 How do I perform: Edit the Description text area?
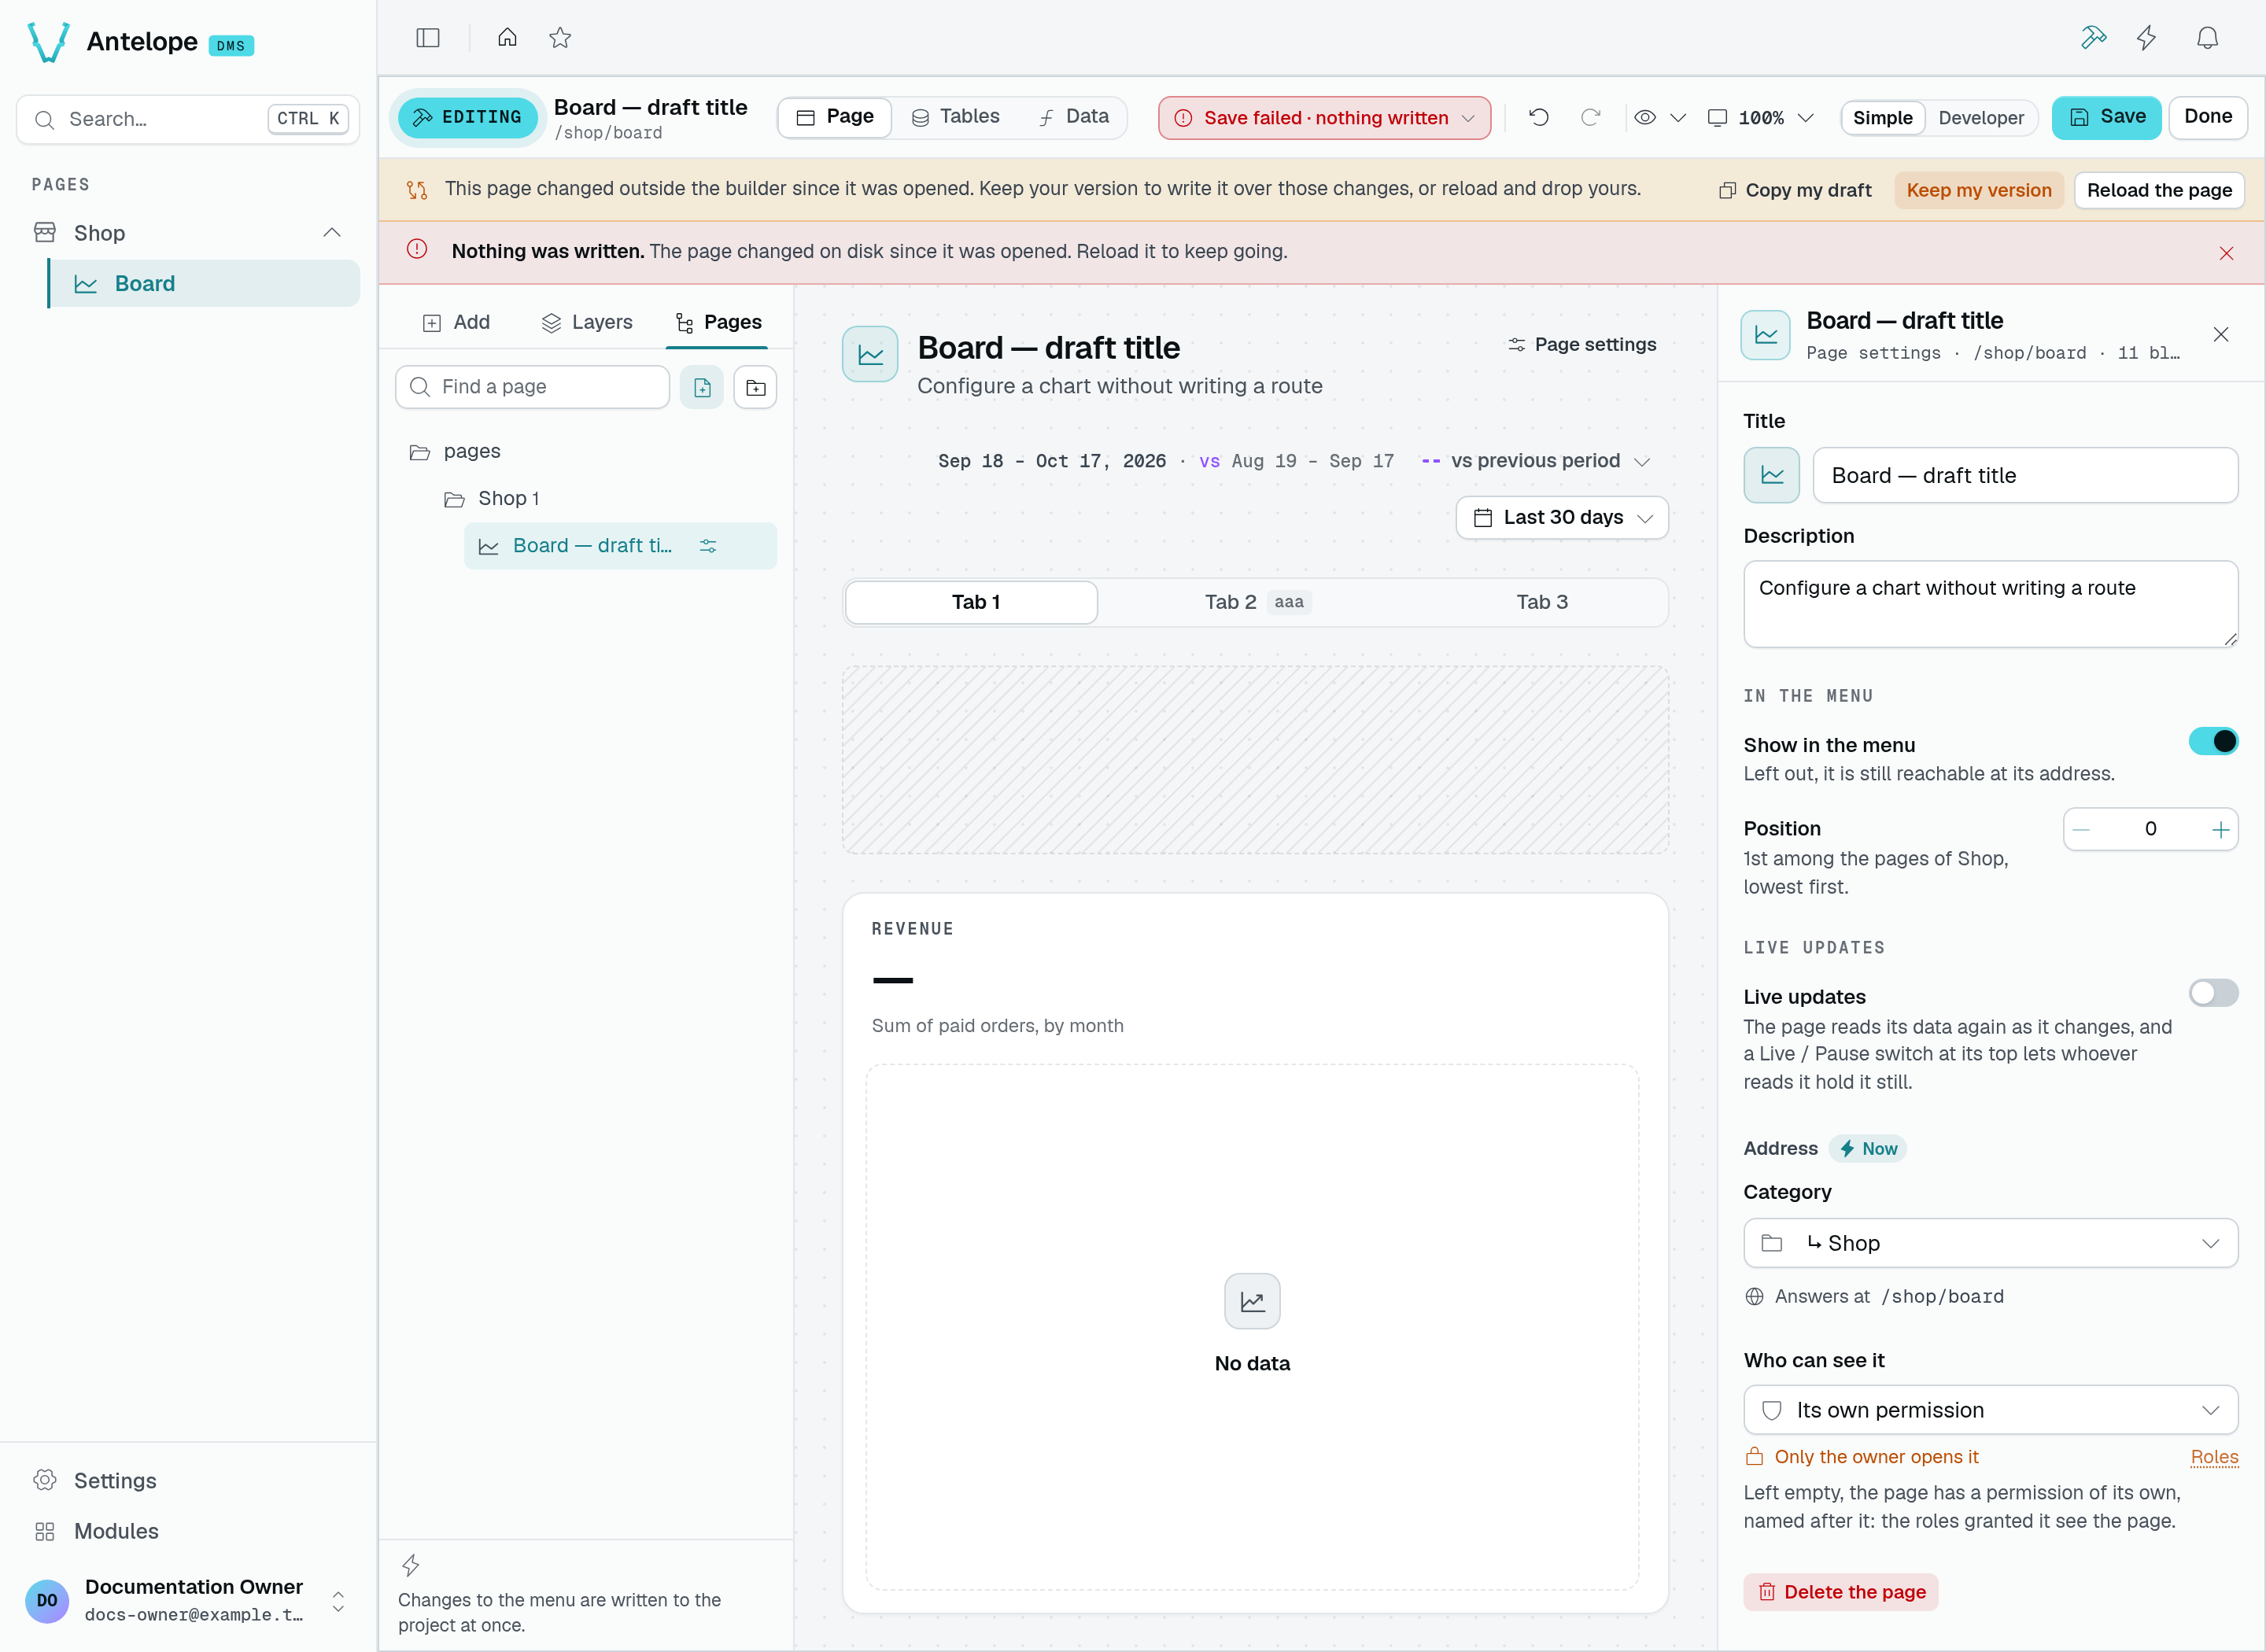tap(1990, 604)
